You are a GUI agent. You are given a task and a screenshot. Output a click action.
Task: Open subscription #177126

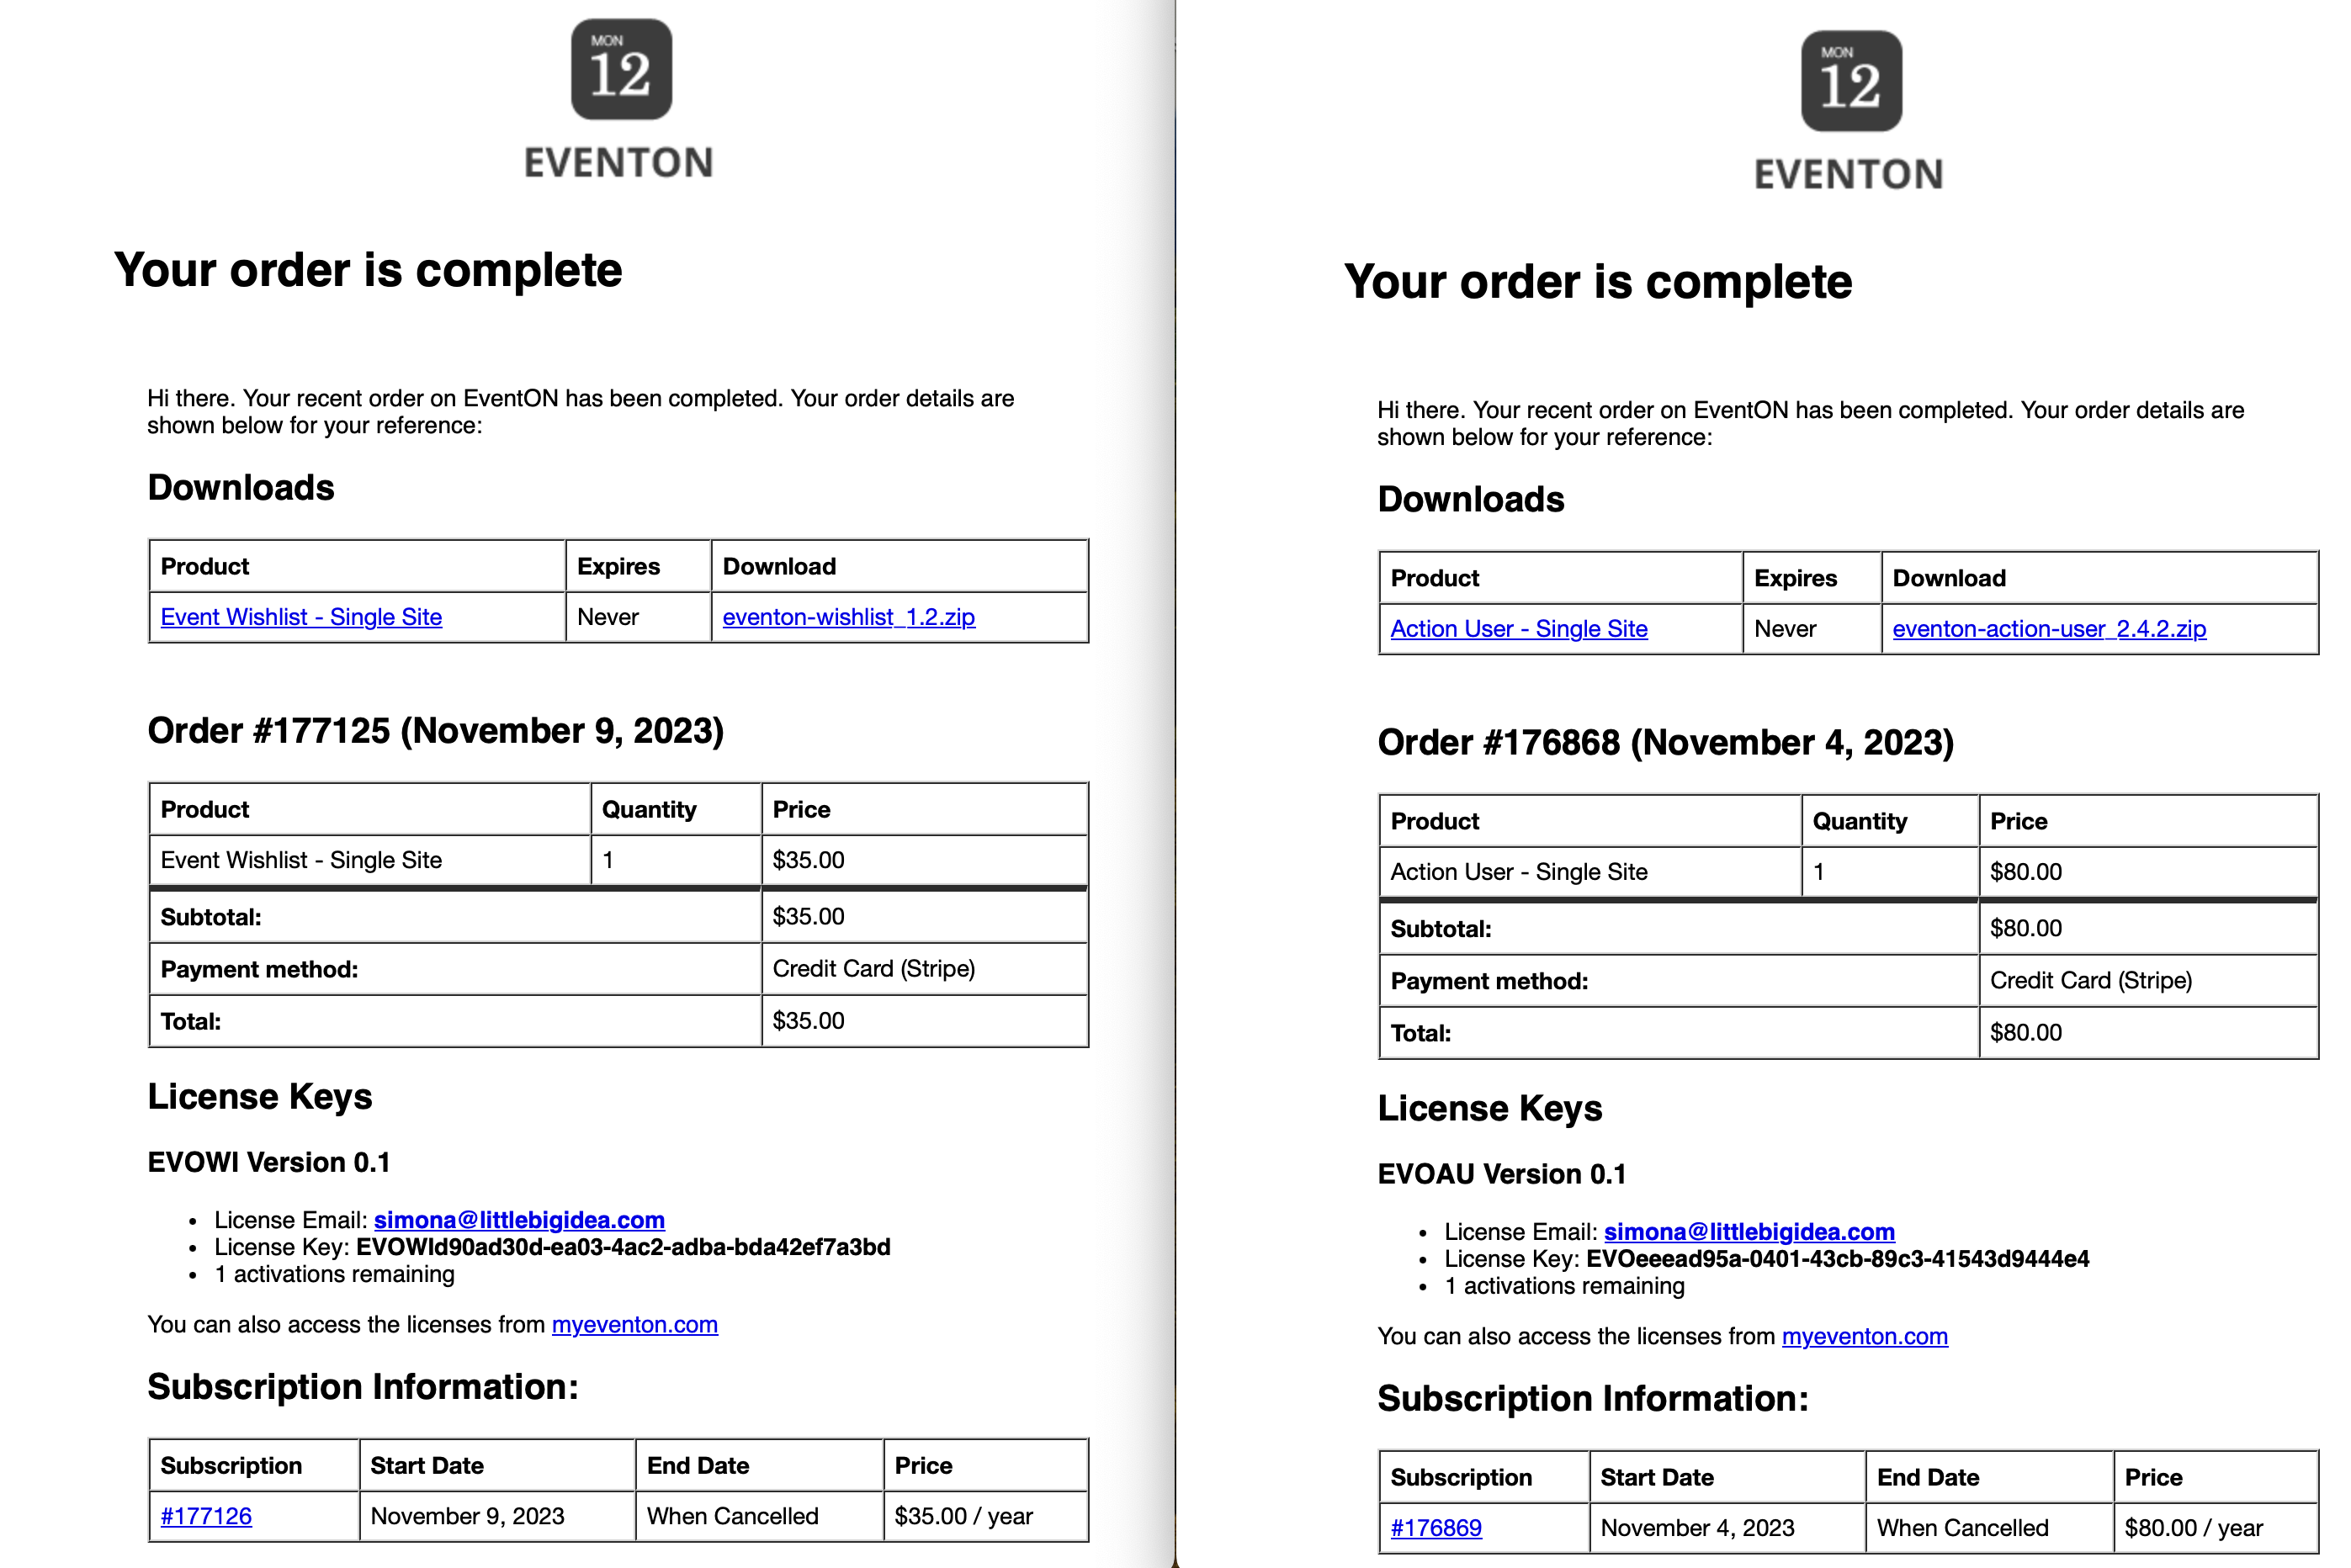pos(206,1516)
